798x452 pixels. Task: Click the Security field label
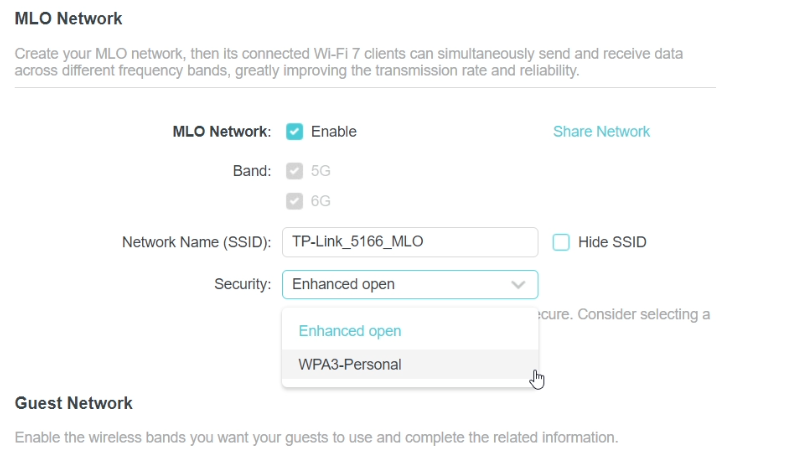pos(243,284)
